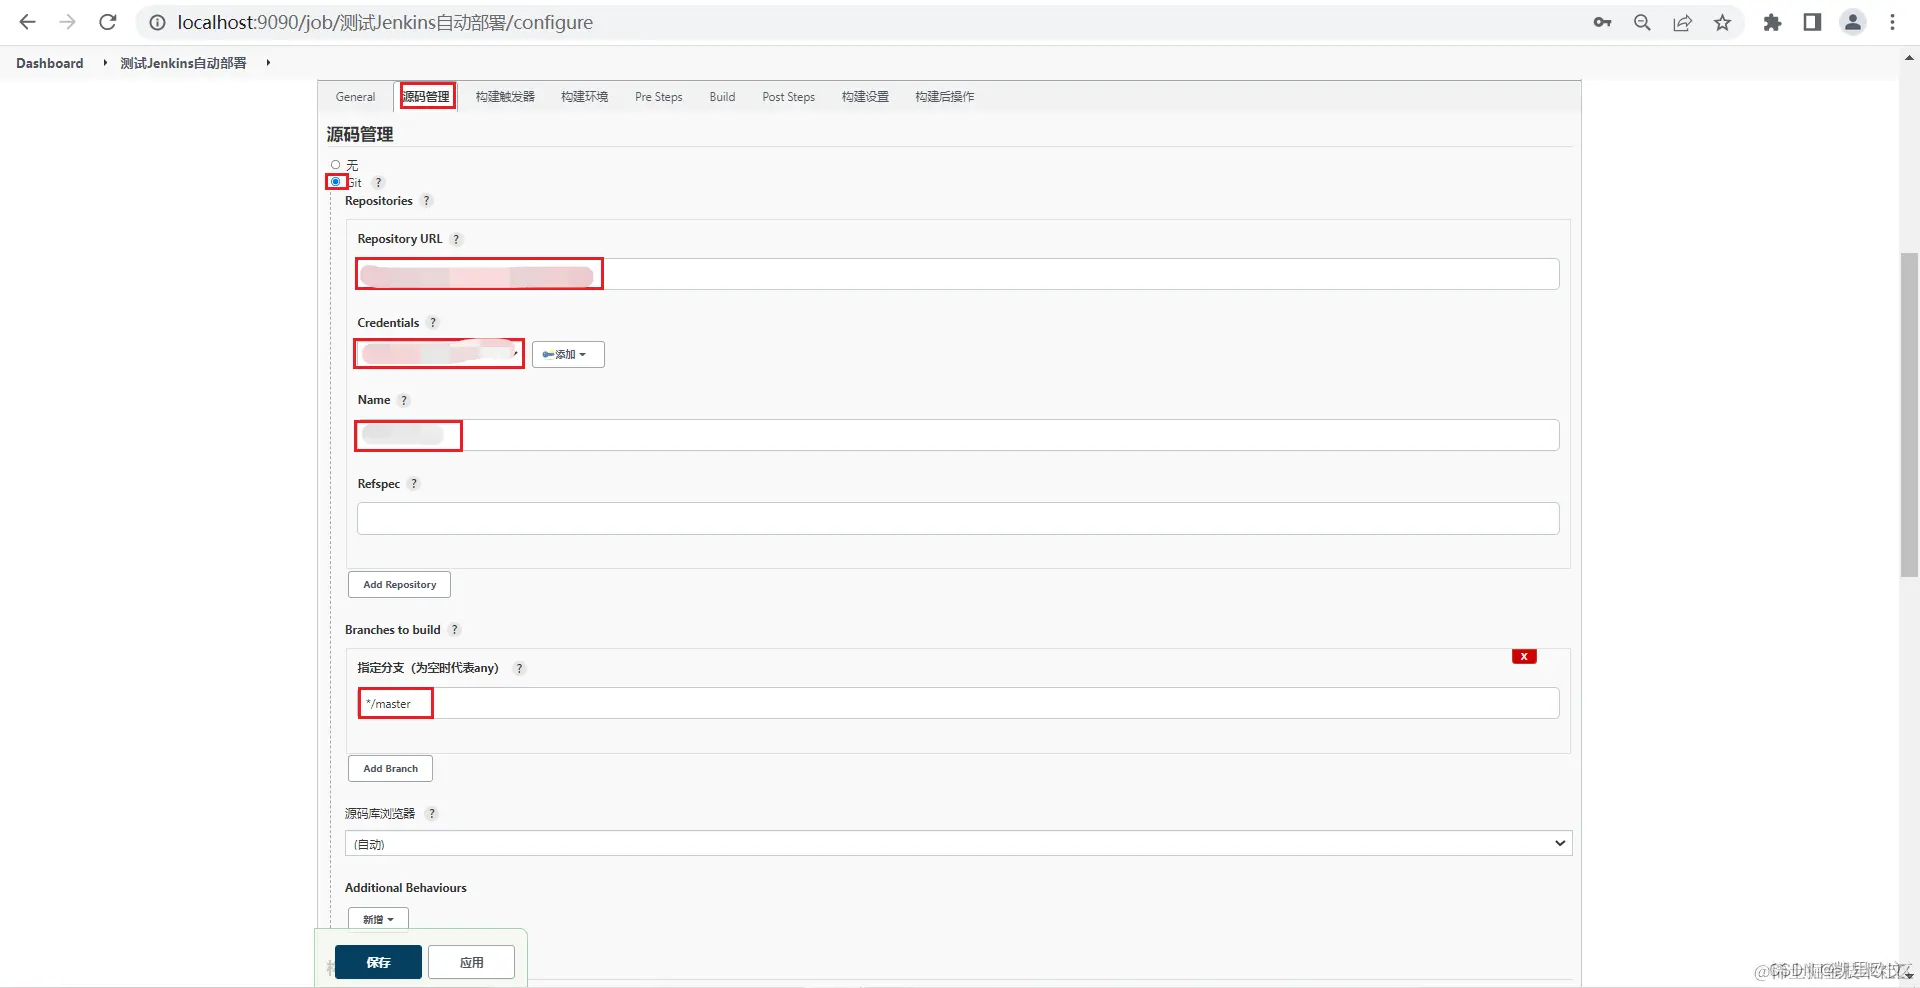Open the Credentials help icon

(433, 323)
